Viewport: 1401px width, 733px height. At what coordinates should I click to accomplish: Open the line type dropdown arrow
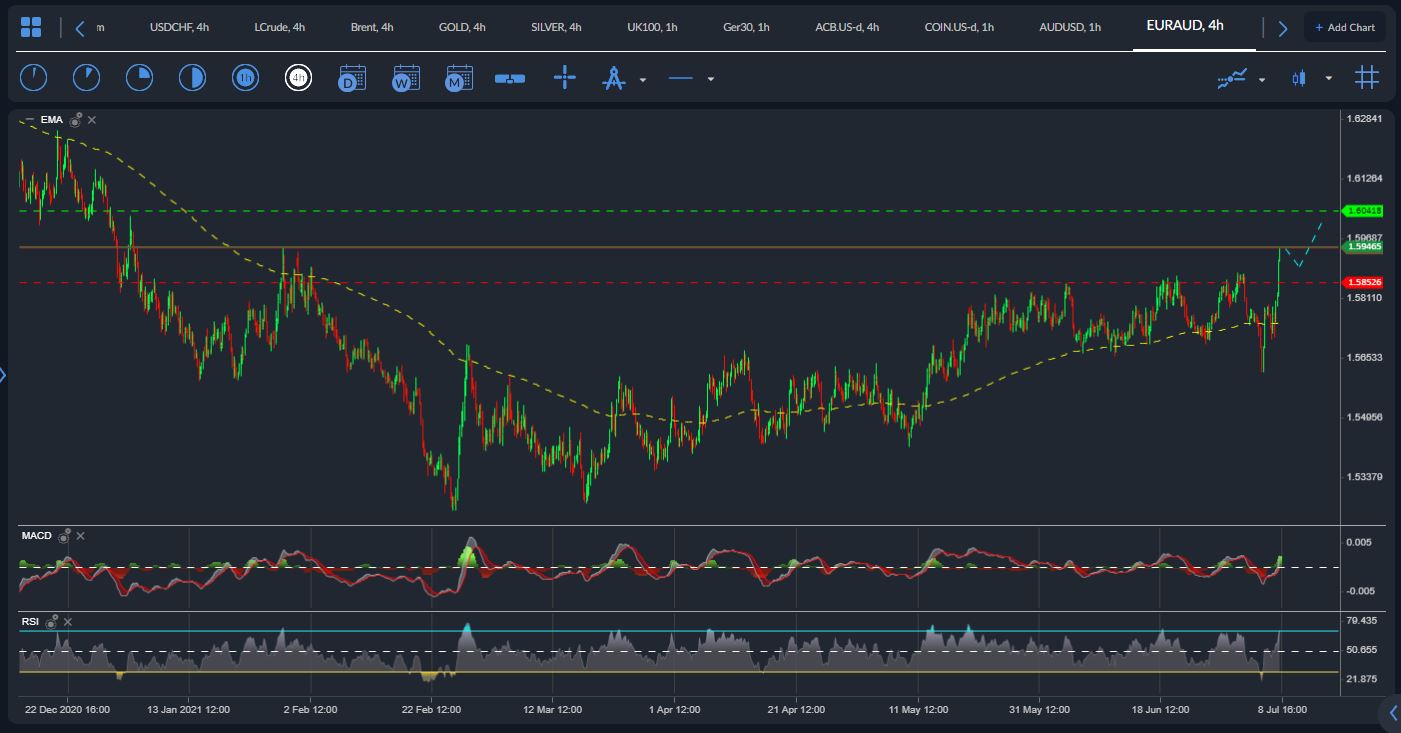coord(711,79)
